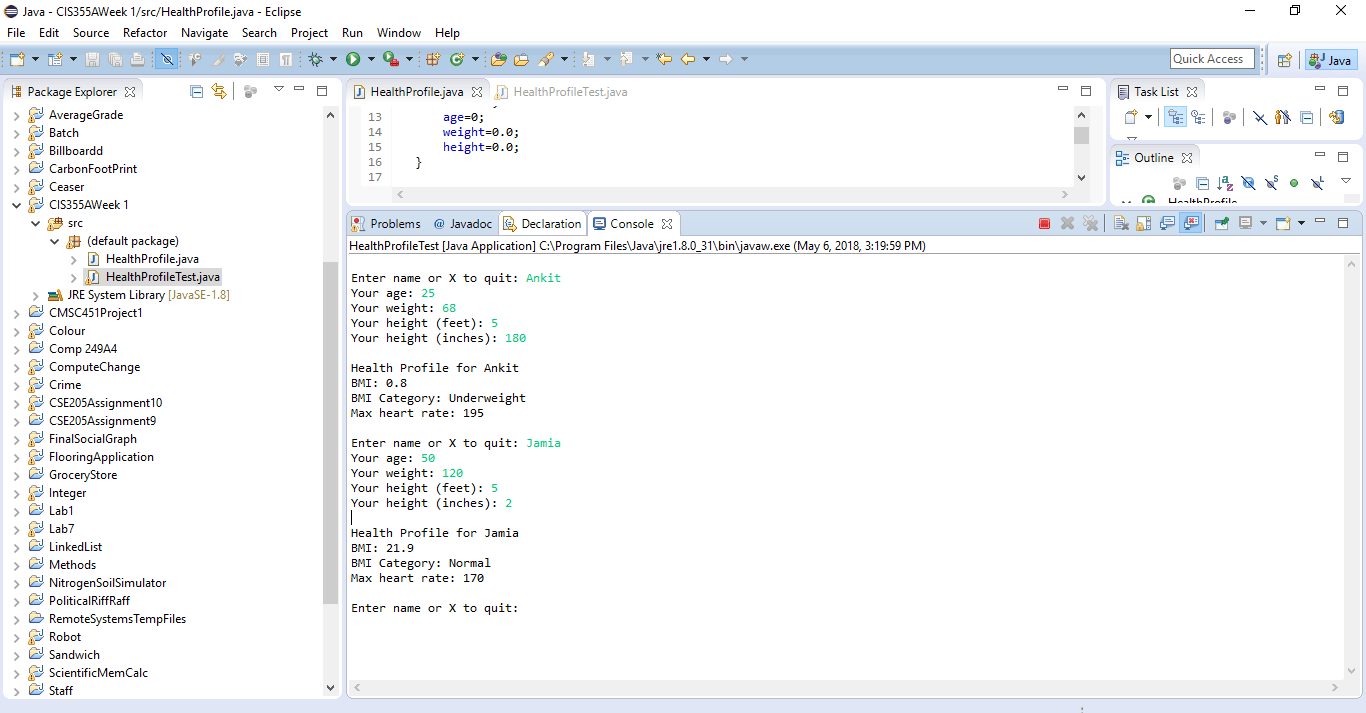Viewport: 1366px width, 713px height.
Task: Toggle Mark Occurrences highlighted toolbar button
Action: click(167, 59)
